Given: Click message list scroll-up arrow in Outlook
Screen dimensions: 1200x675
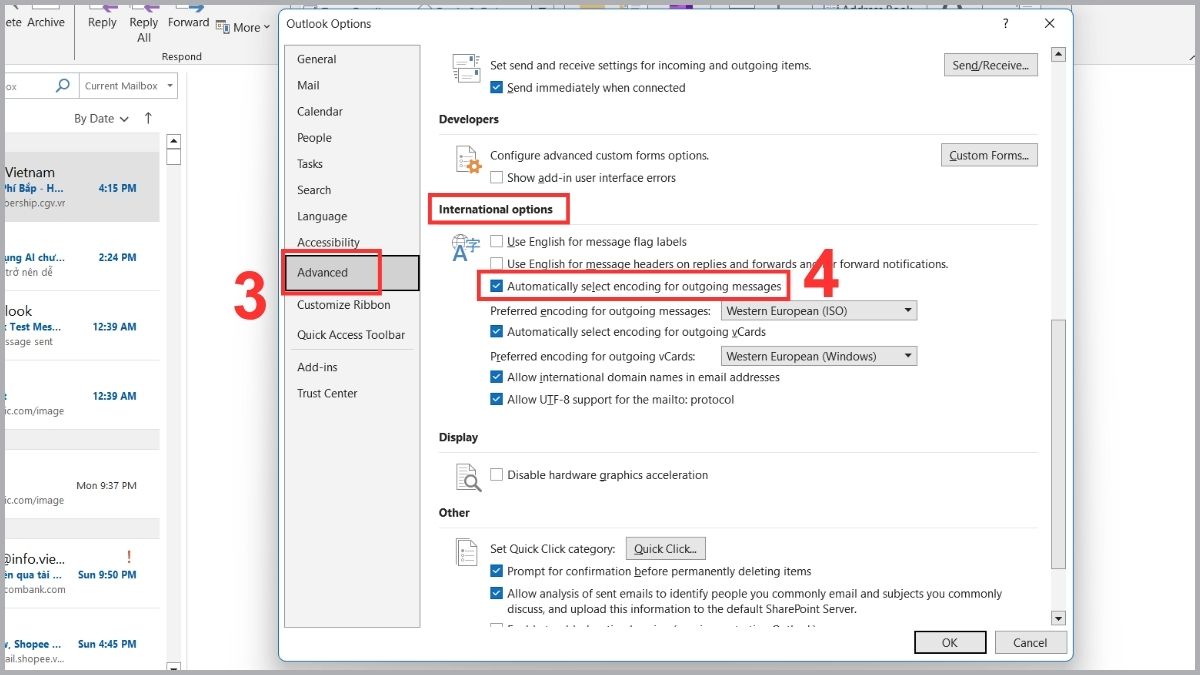Looking at the screenshot, I should pyautogui.click(x=173, y=141).
